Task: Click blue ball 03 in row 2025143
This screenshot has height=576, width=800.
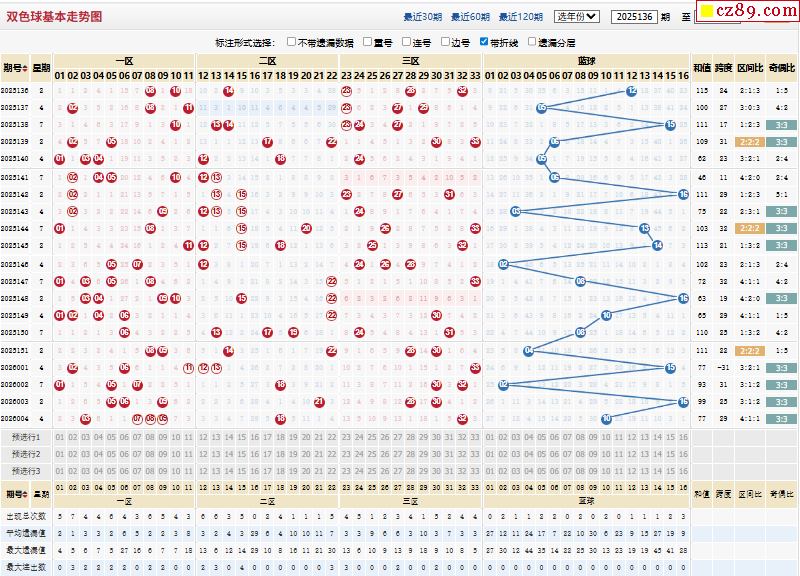Action: pyautogui.click(x=516, y=211)
